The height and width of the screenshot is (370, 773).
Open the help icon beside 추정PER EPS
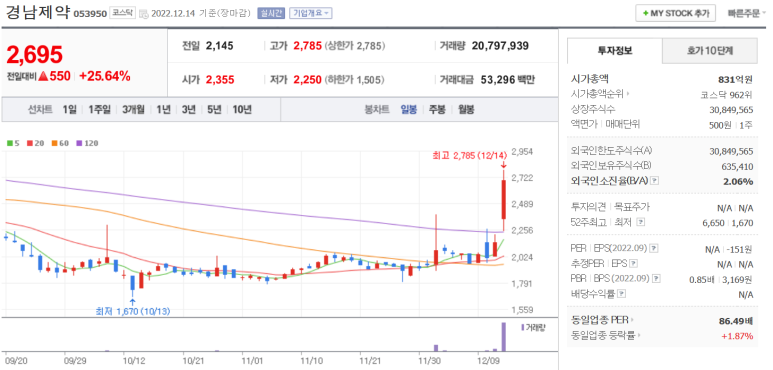[x=634, y=264]
